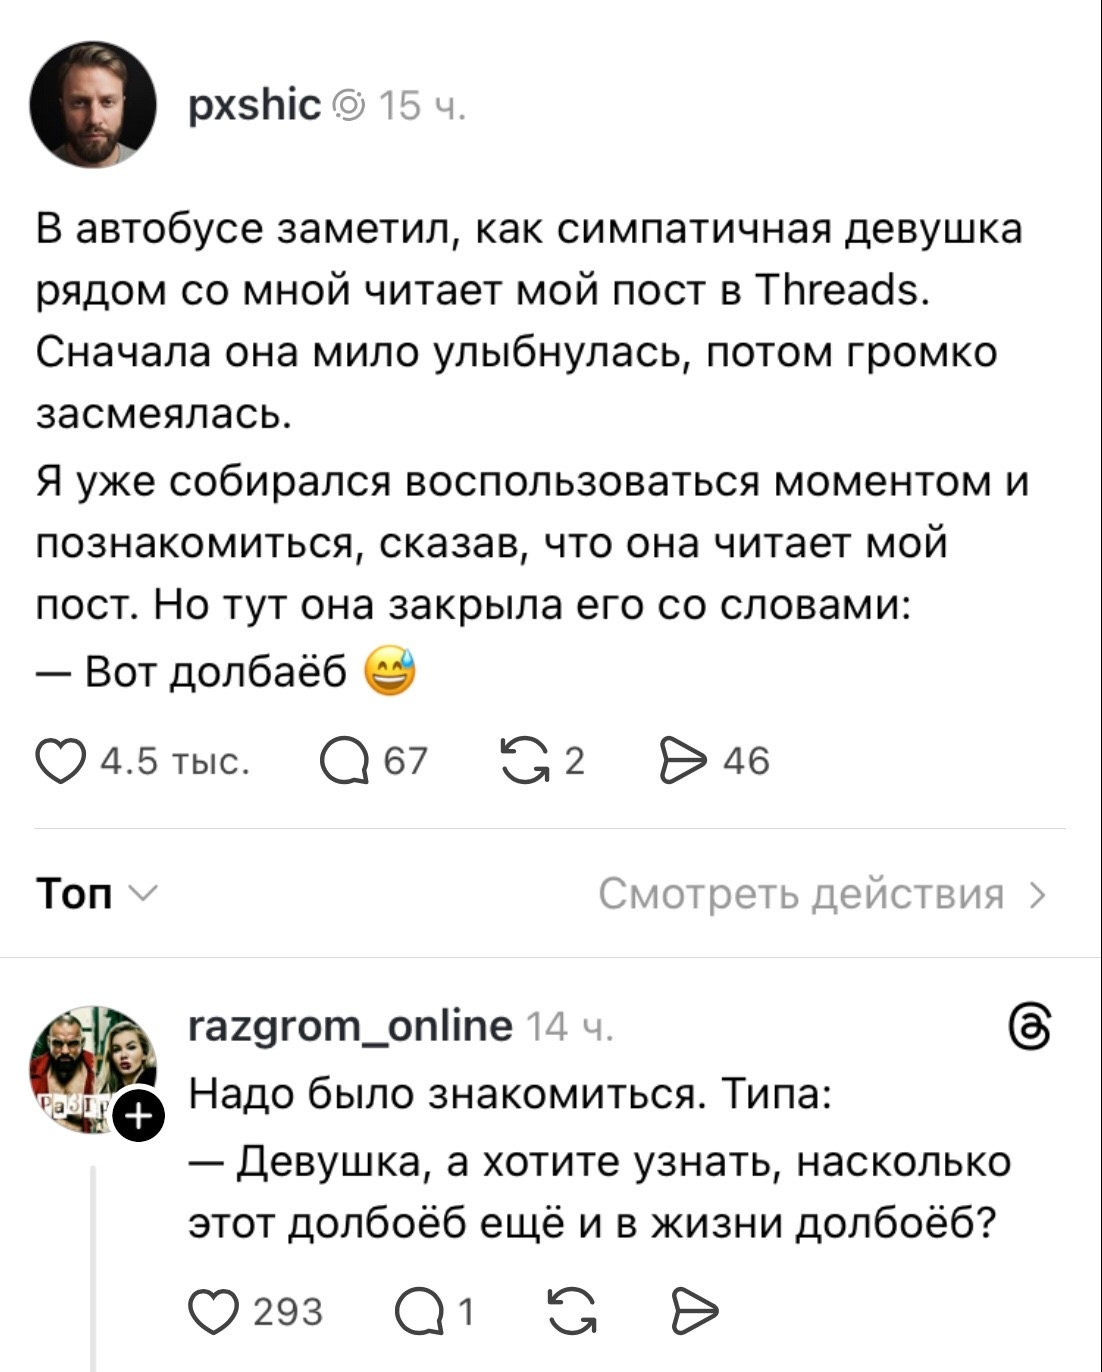Click the chevron next to Смотреть действия
The width and height of the screenshot is (1102, 1372).
coord(1039,894)
